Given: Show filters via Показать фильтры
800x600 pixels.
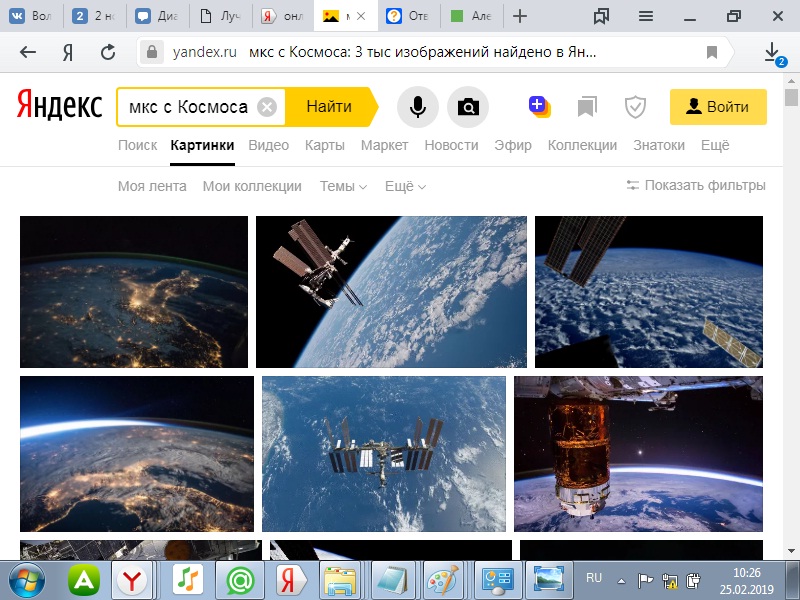Looking at the screenshot, I should [696, 185].
